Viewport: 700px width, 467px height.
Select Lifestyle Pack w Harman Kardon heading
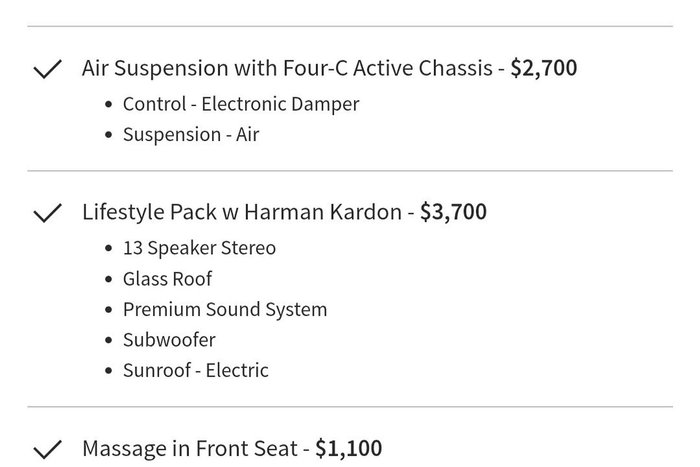(x=242, y=212)
